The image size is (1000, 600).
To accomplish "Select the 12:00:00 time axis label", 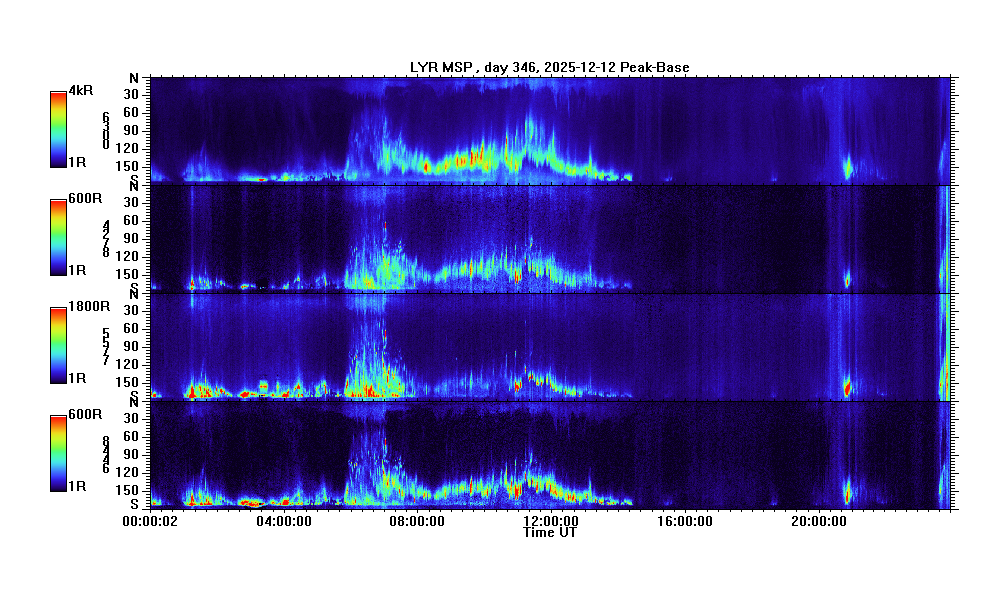I will tap(550, 521).
